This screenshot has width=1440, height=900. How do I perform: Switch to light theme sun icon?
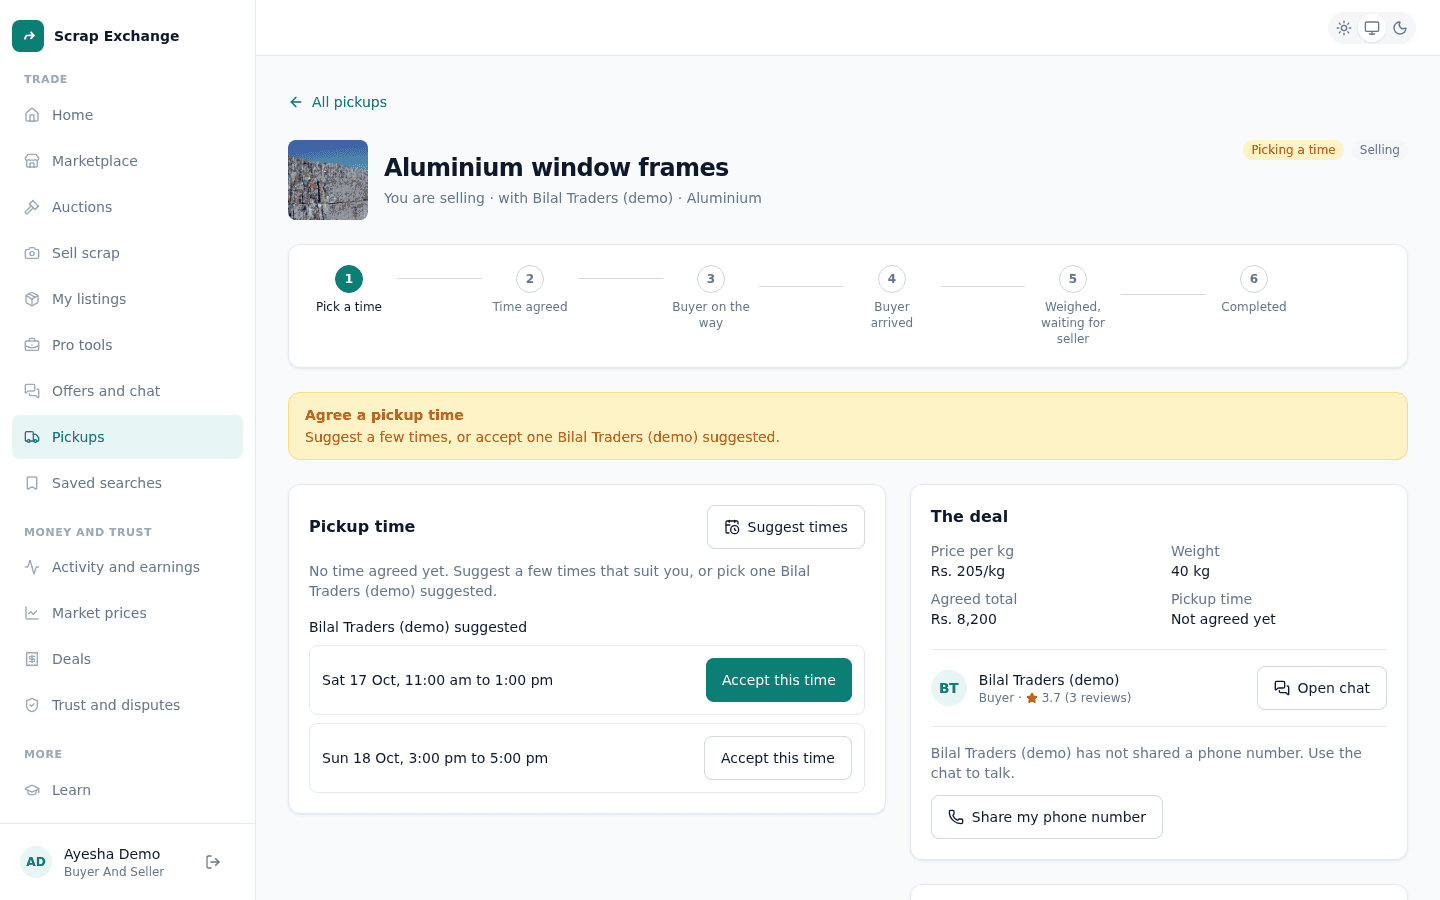pyautogui.click(x=1344, y=28)
